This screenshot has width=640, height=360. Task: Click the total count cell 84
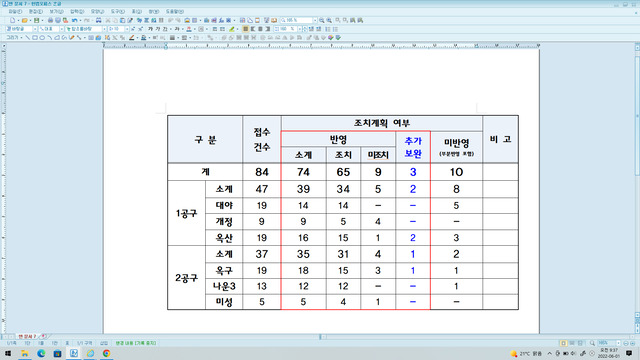click(262, 172)
